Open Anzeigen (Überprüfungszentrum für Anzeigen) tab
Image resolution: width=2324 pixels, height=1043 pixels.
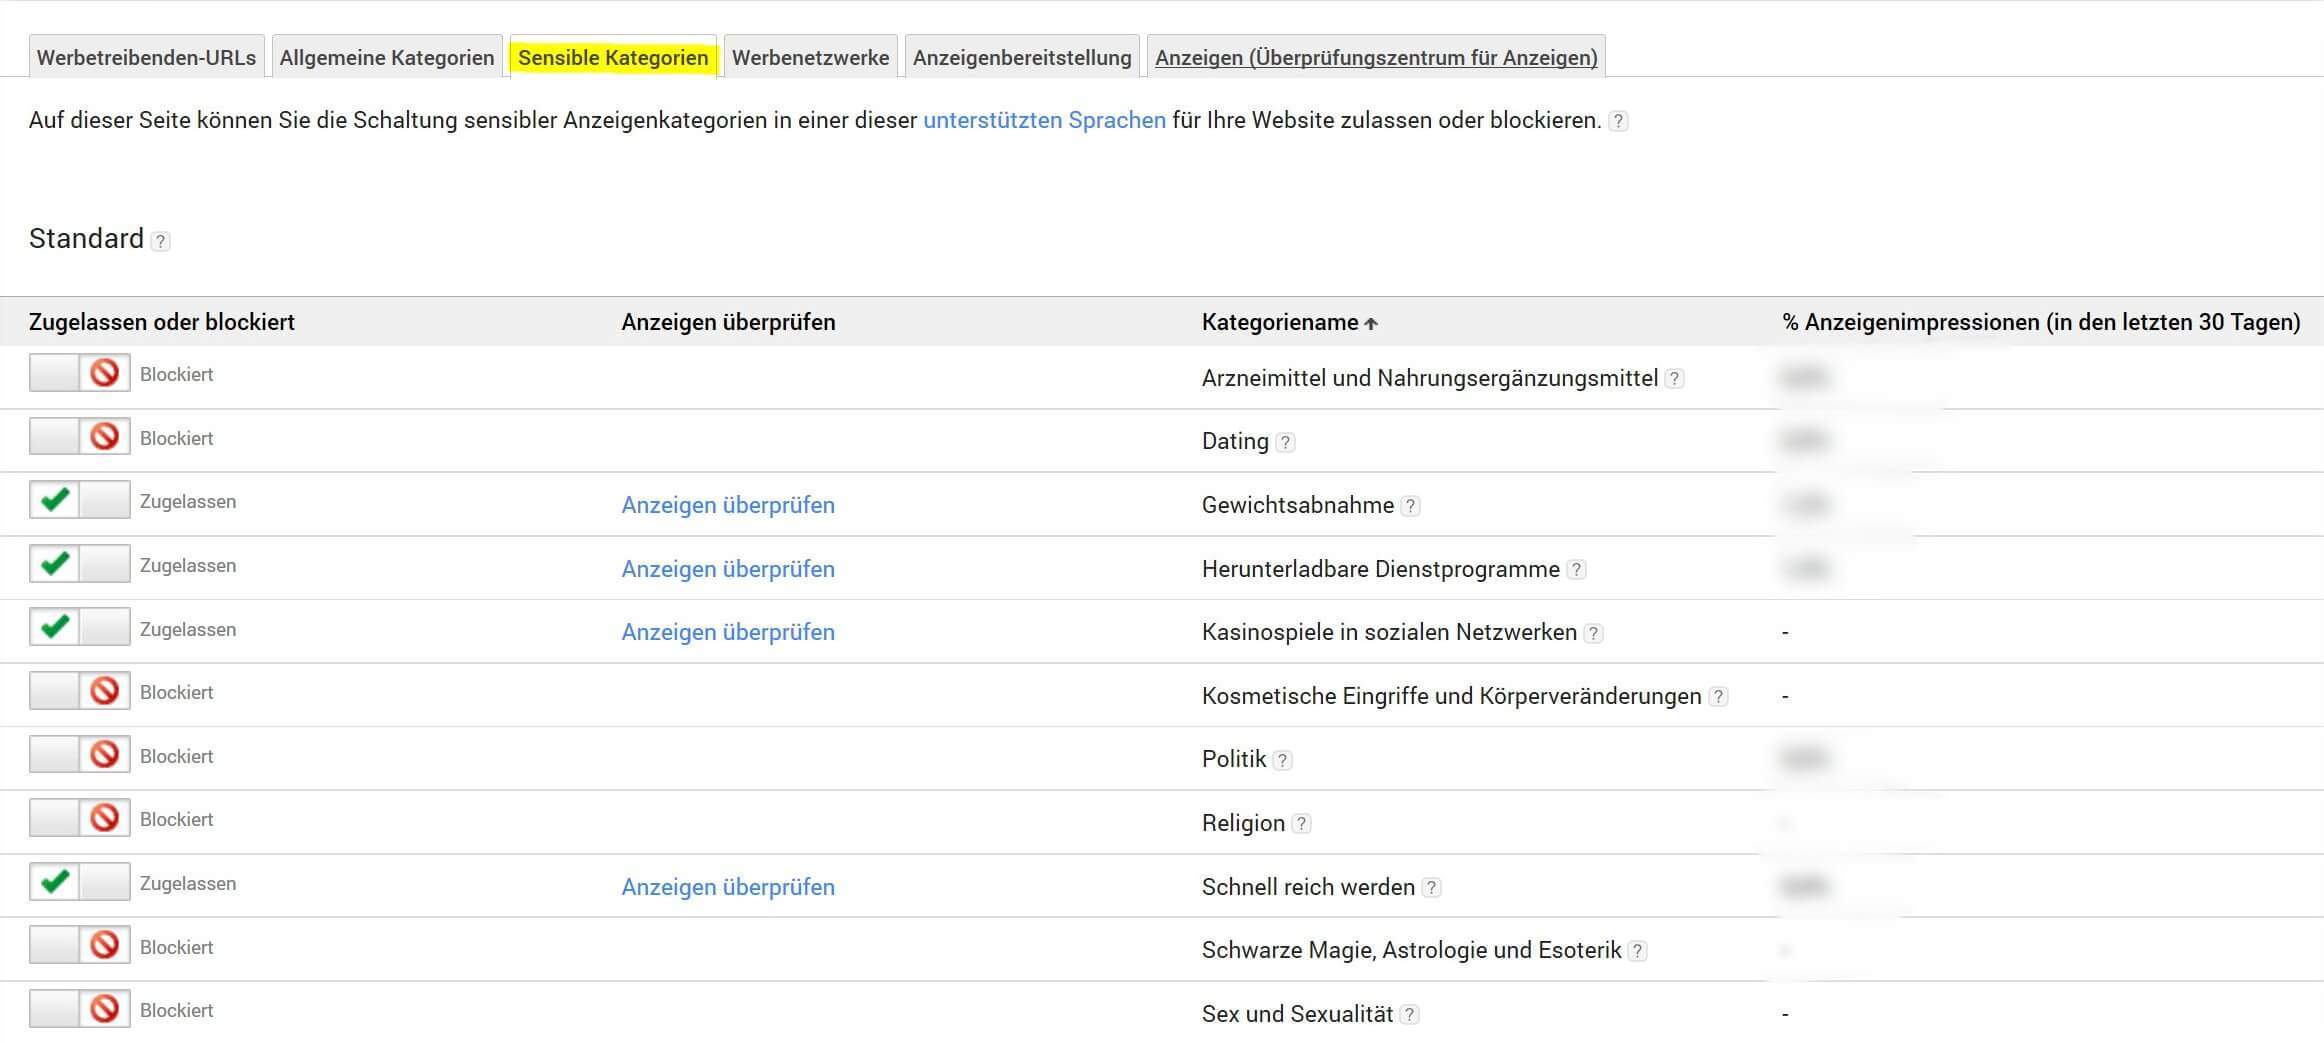(1376, 57)
